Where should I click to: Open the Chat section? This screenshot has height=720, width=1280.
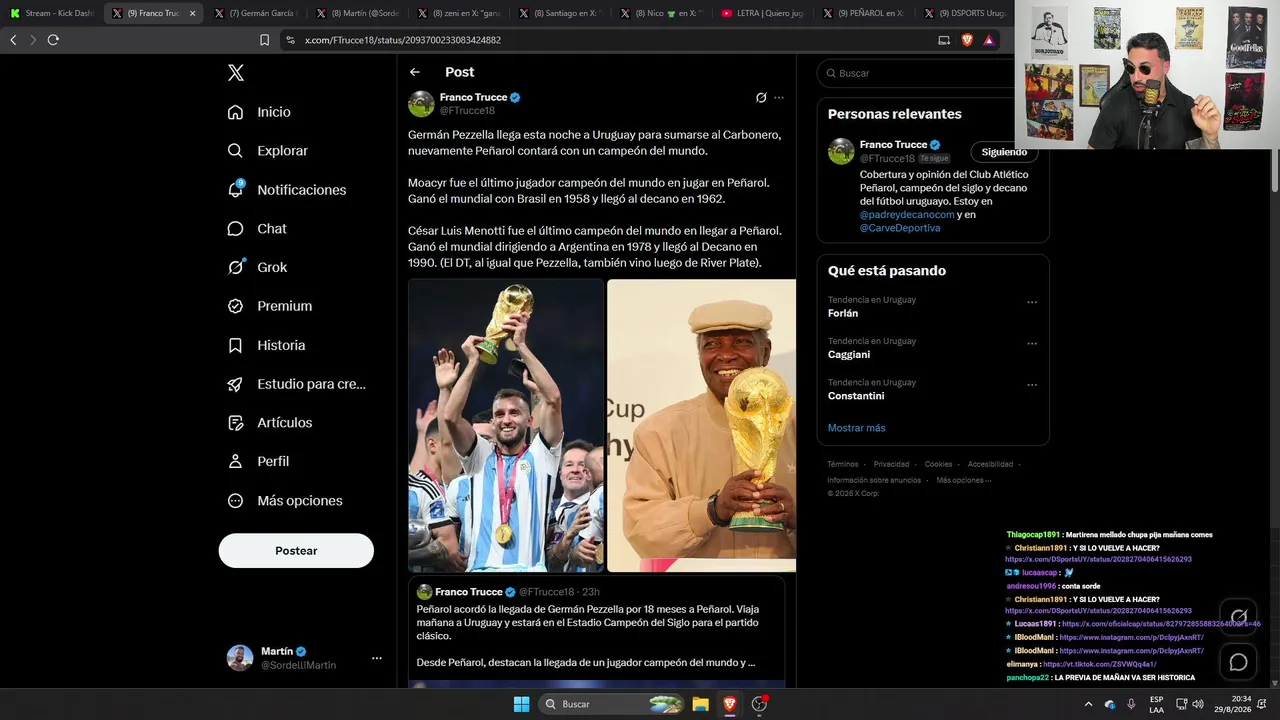tap(257, 229)
